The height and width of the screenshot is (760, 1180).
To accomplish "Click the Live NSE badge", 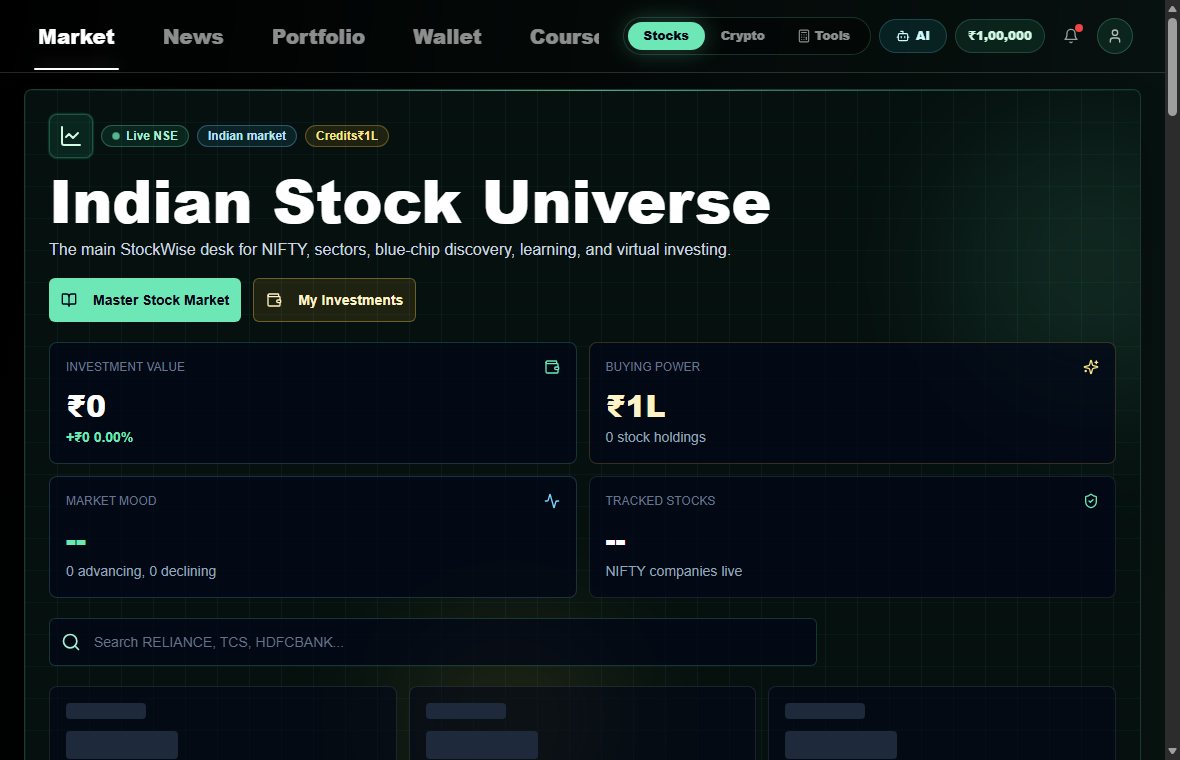I will point(144,136).
